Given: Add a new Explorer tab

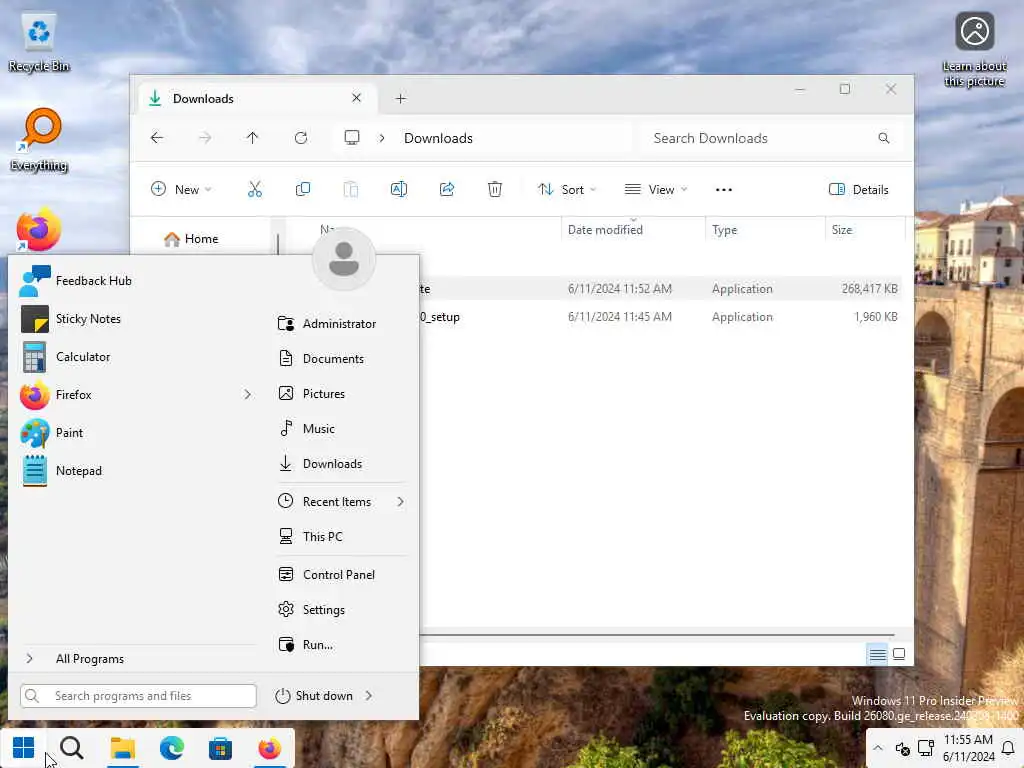Looking at the screenshot, I should tap(401, 99).
